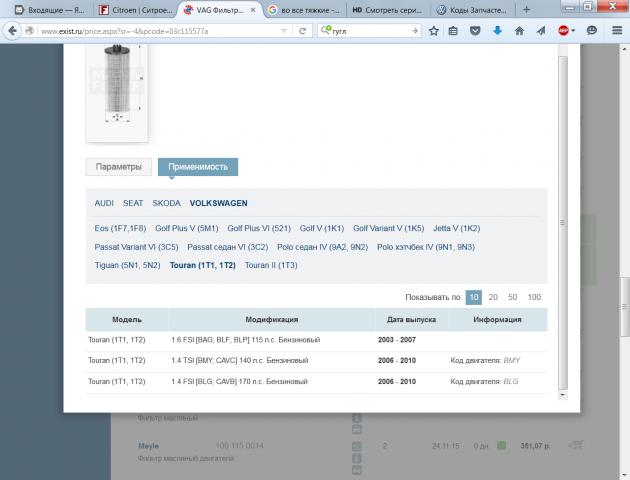The height and width of the screenshot is (480, 630).
Task: Click the popup's vertical scrollbar thumb
Action: (x=562, y=223)
